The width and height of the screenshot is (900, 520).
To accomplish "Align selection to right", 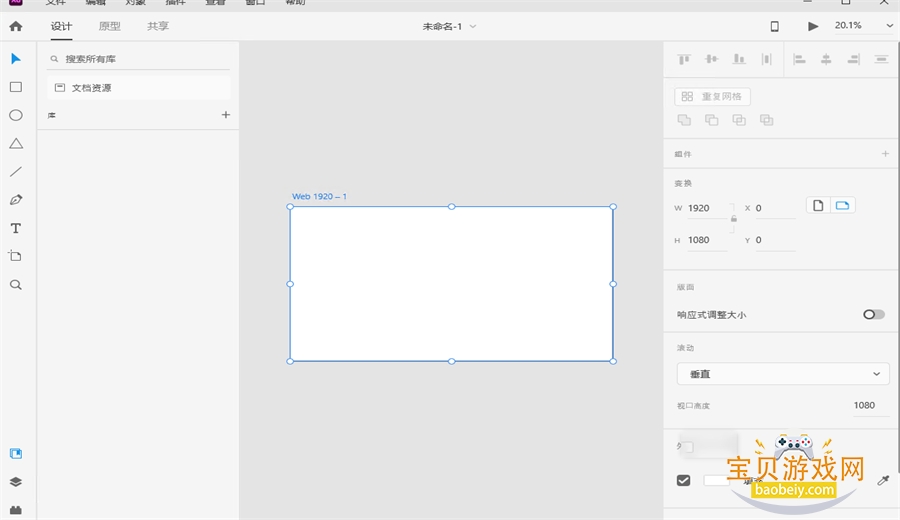I will [x=854, y=59].
